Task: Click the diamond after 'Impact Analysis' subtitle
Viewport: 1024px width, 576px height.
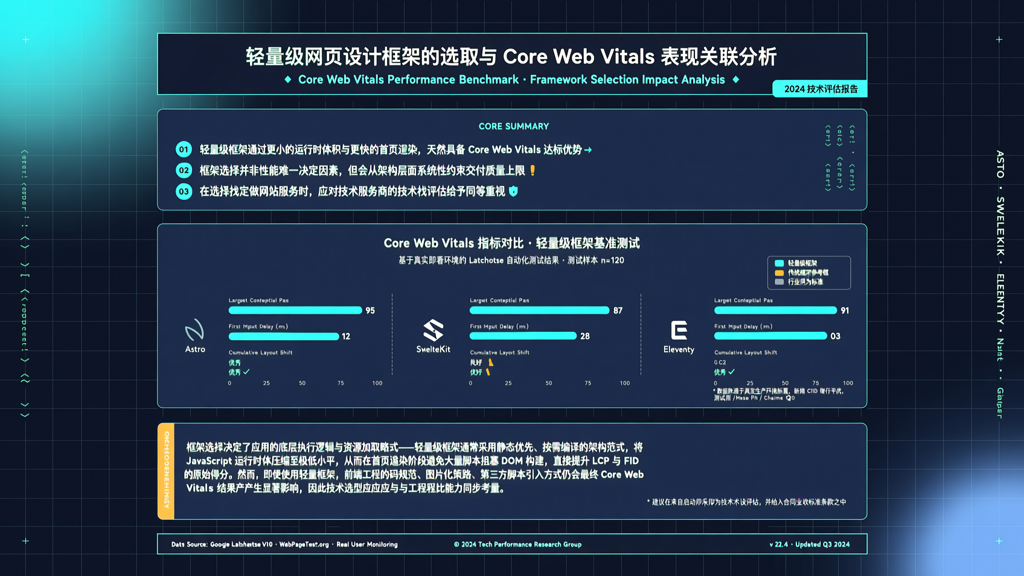Action: (736, 80)
